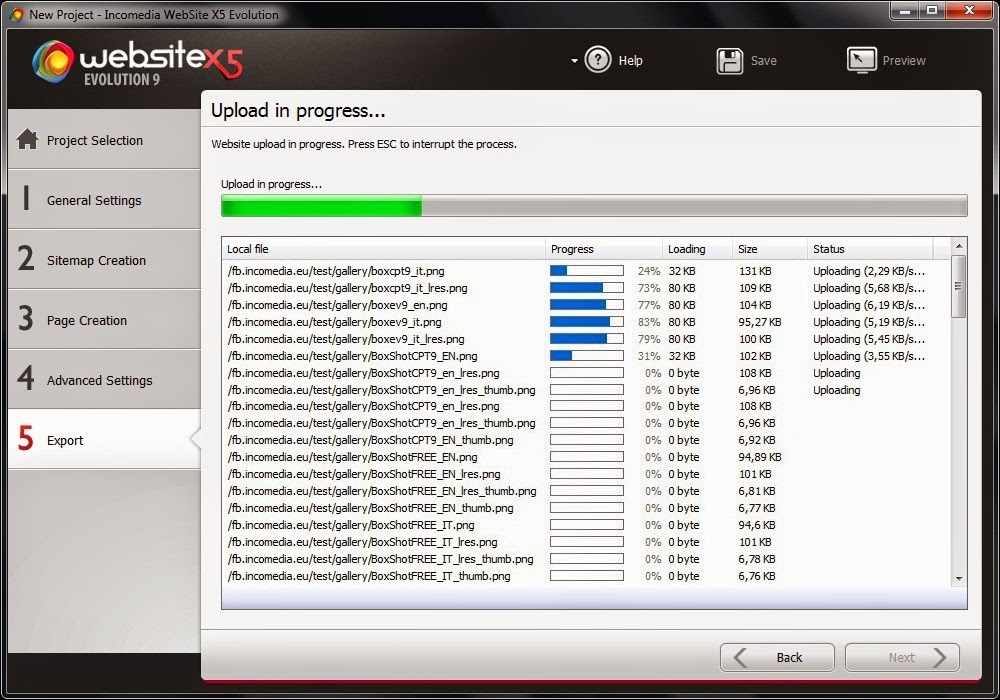The width and height of the screenshot is (1000, 700).
Task: Click the title bar application icon
Action: pyautogui.click(x=17, y=14)
